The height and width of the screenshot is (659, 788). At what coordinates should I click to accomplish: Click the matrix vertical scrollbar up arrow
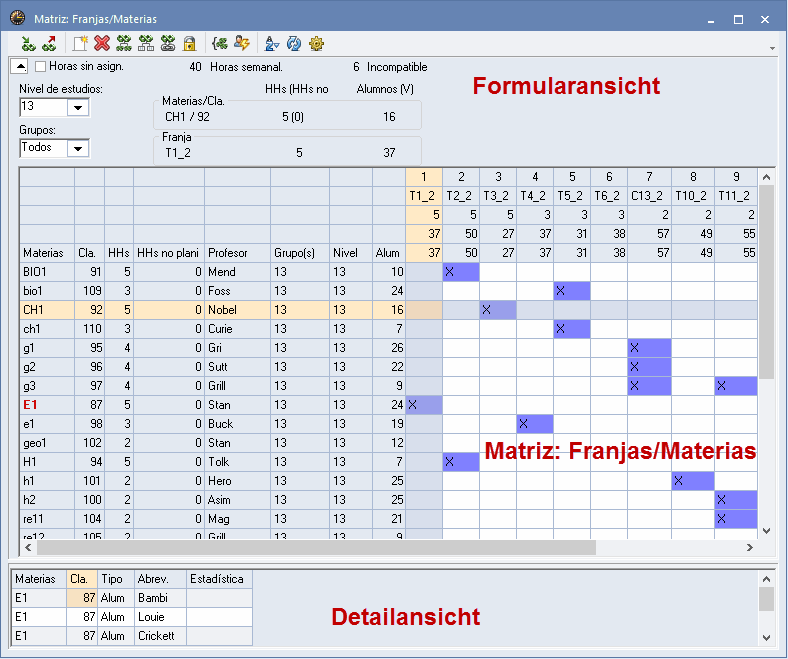point(766,177)
